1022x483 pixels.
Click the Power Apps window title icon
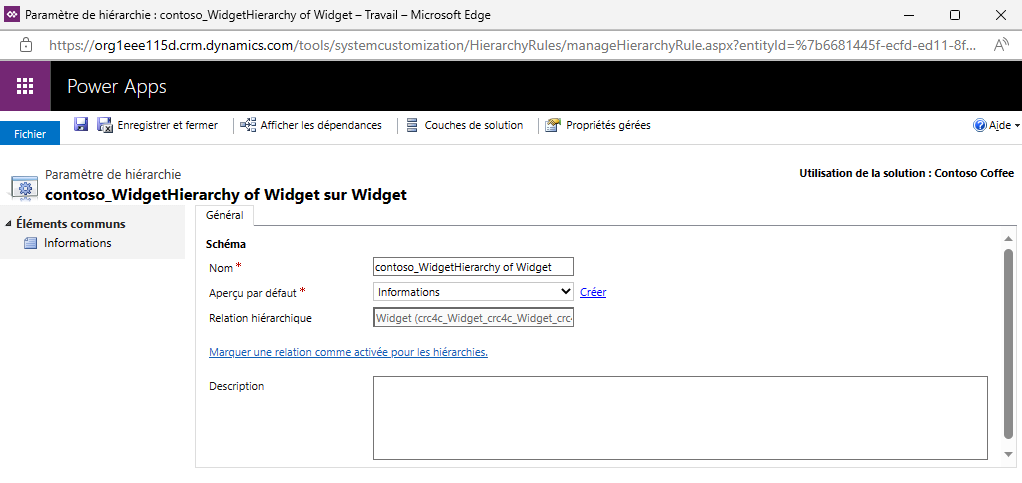12,14
